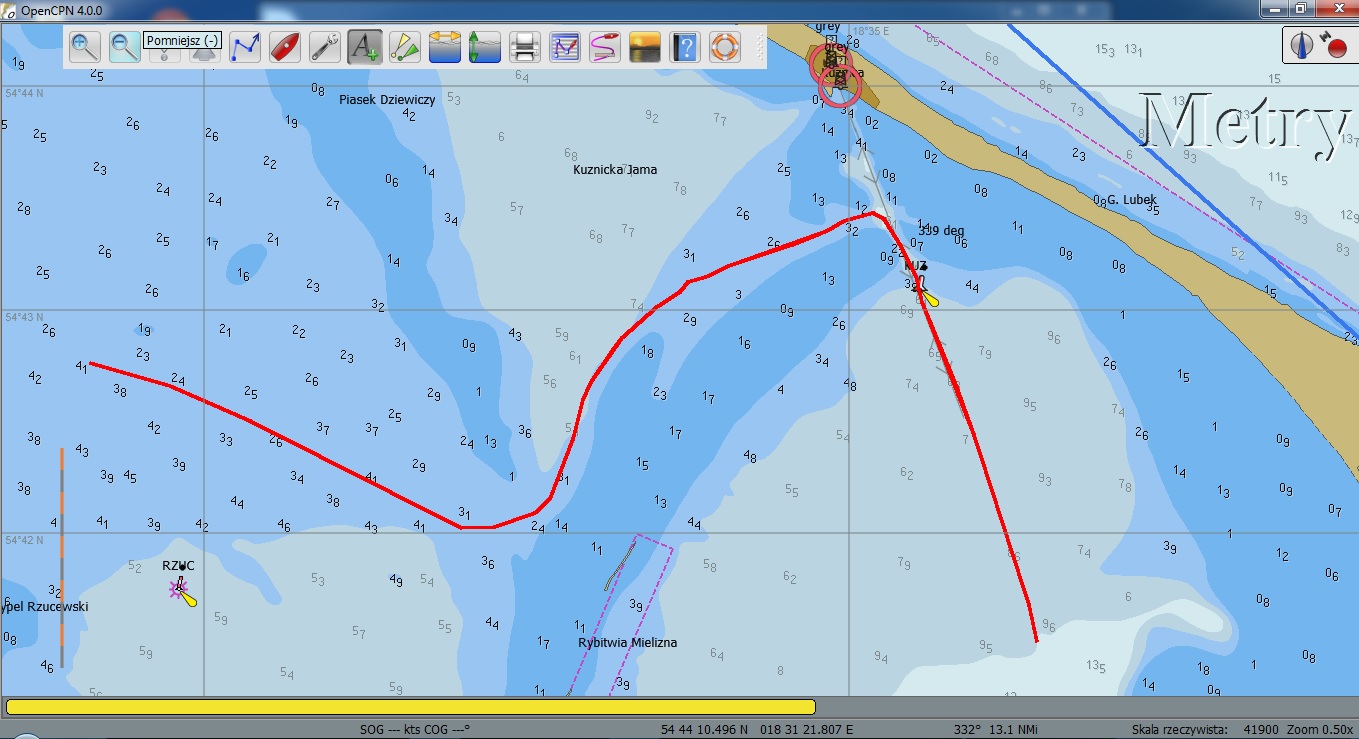Viewport: 1359px width, 739px height.
Task: Select the Create Route tool
Action: coord(245,47)
